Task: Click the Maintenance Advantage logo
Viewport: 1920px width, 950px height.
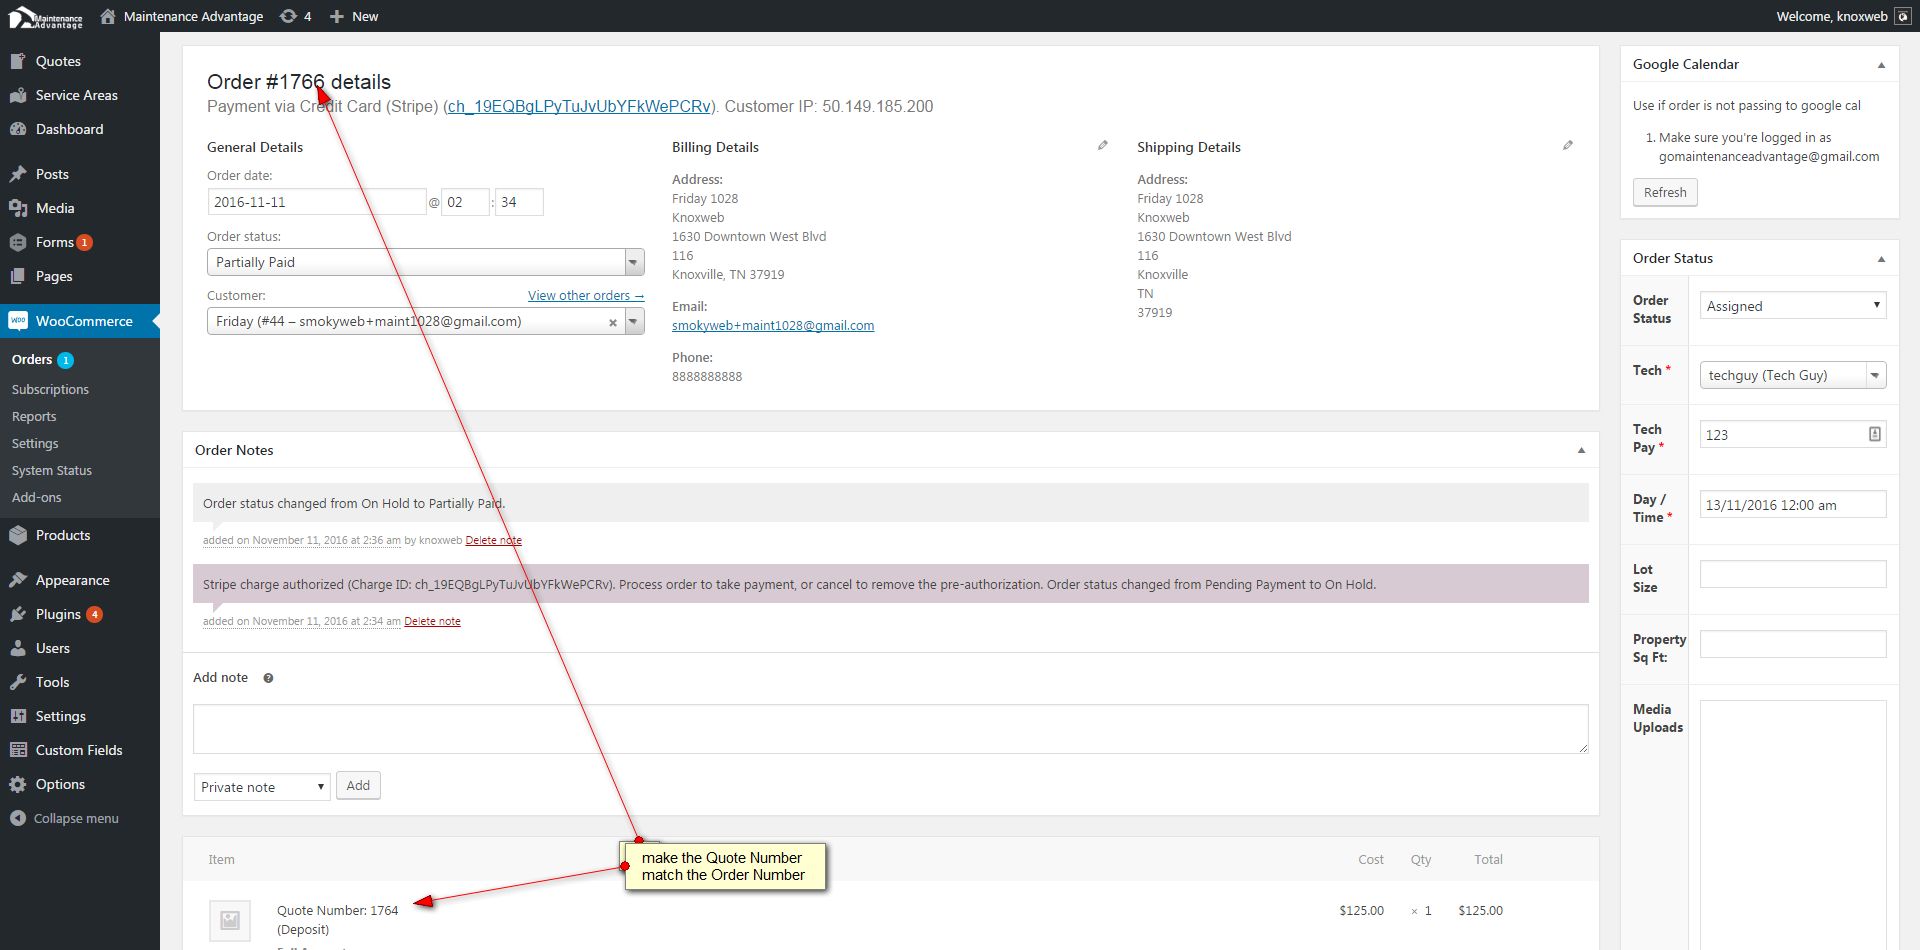Action: [46, 17]
